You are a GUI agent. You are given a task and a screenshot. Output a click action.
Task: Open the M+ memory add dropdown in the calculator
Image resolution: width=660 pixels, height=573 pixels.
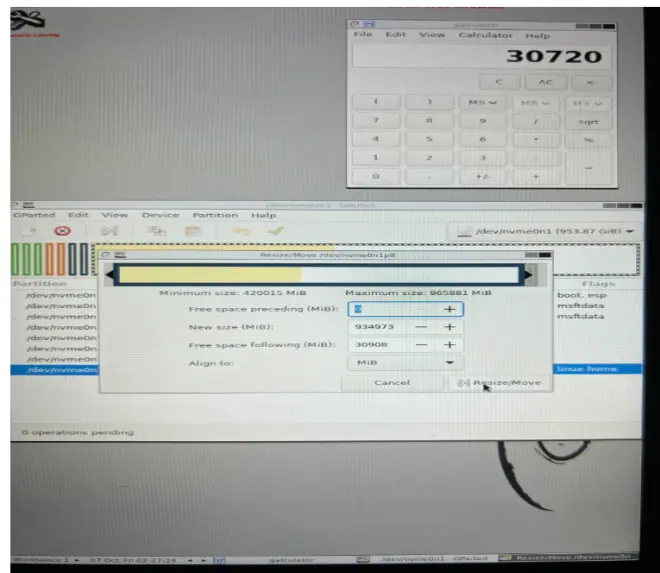[x=587, y=103]
